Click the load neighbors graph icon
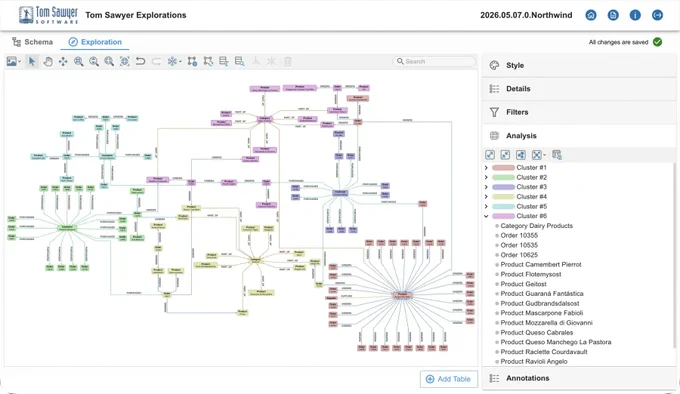 click(192, 62)
